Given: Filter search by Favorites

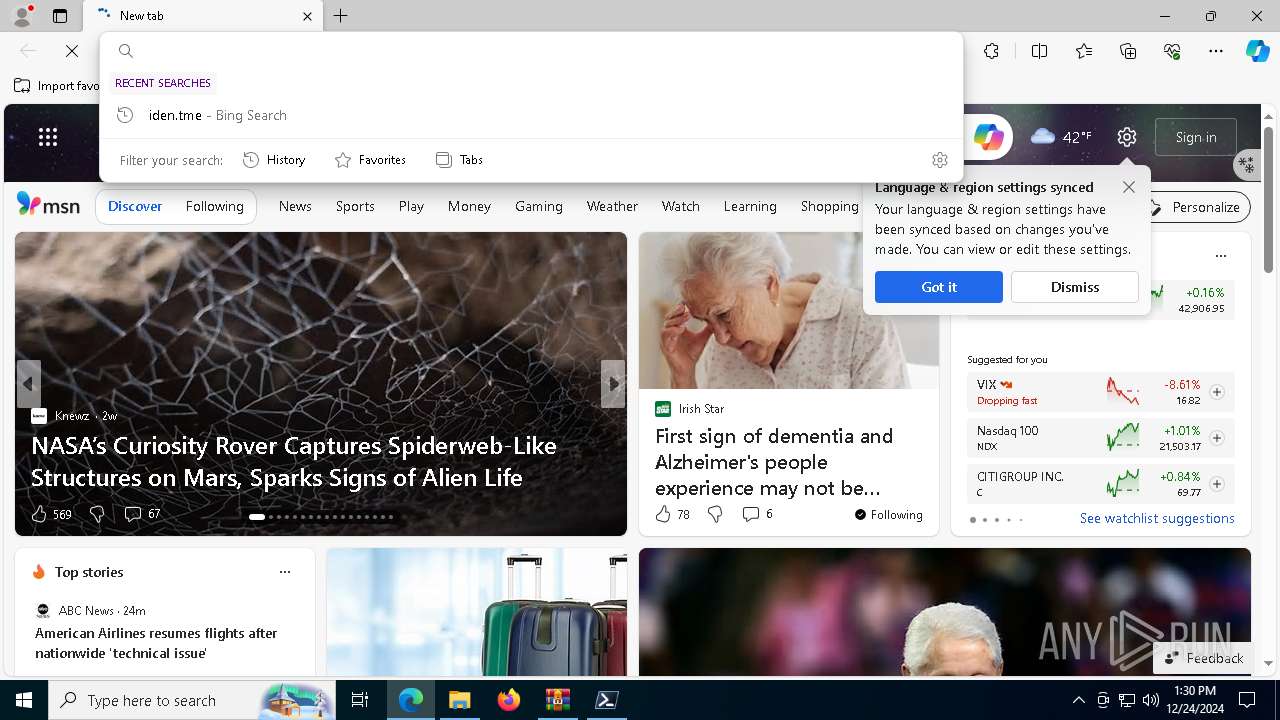Looking at the screenshot, I should (370, 160).
